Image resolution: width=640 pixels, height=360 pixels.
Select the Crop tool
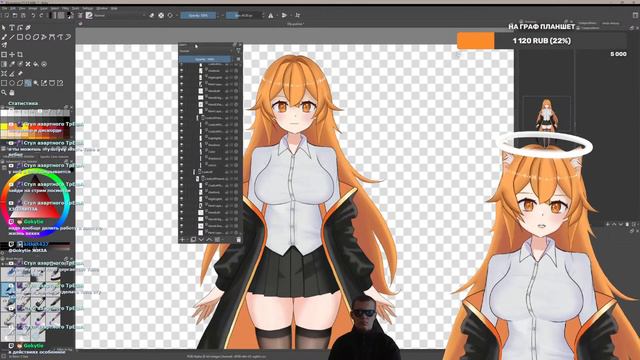pos(20,54)
